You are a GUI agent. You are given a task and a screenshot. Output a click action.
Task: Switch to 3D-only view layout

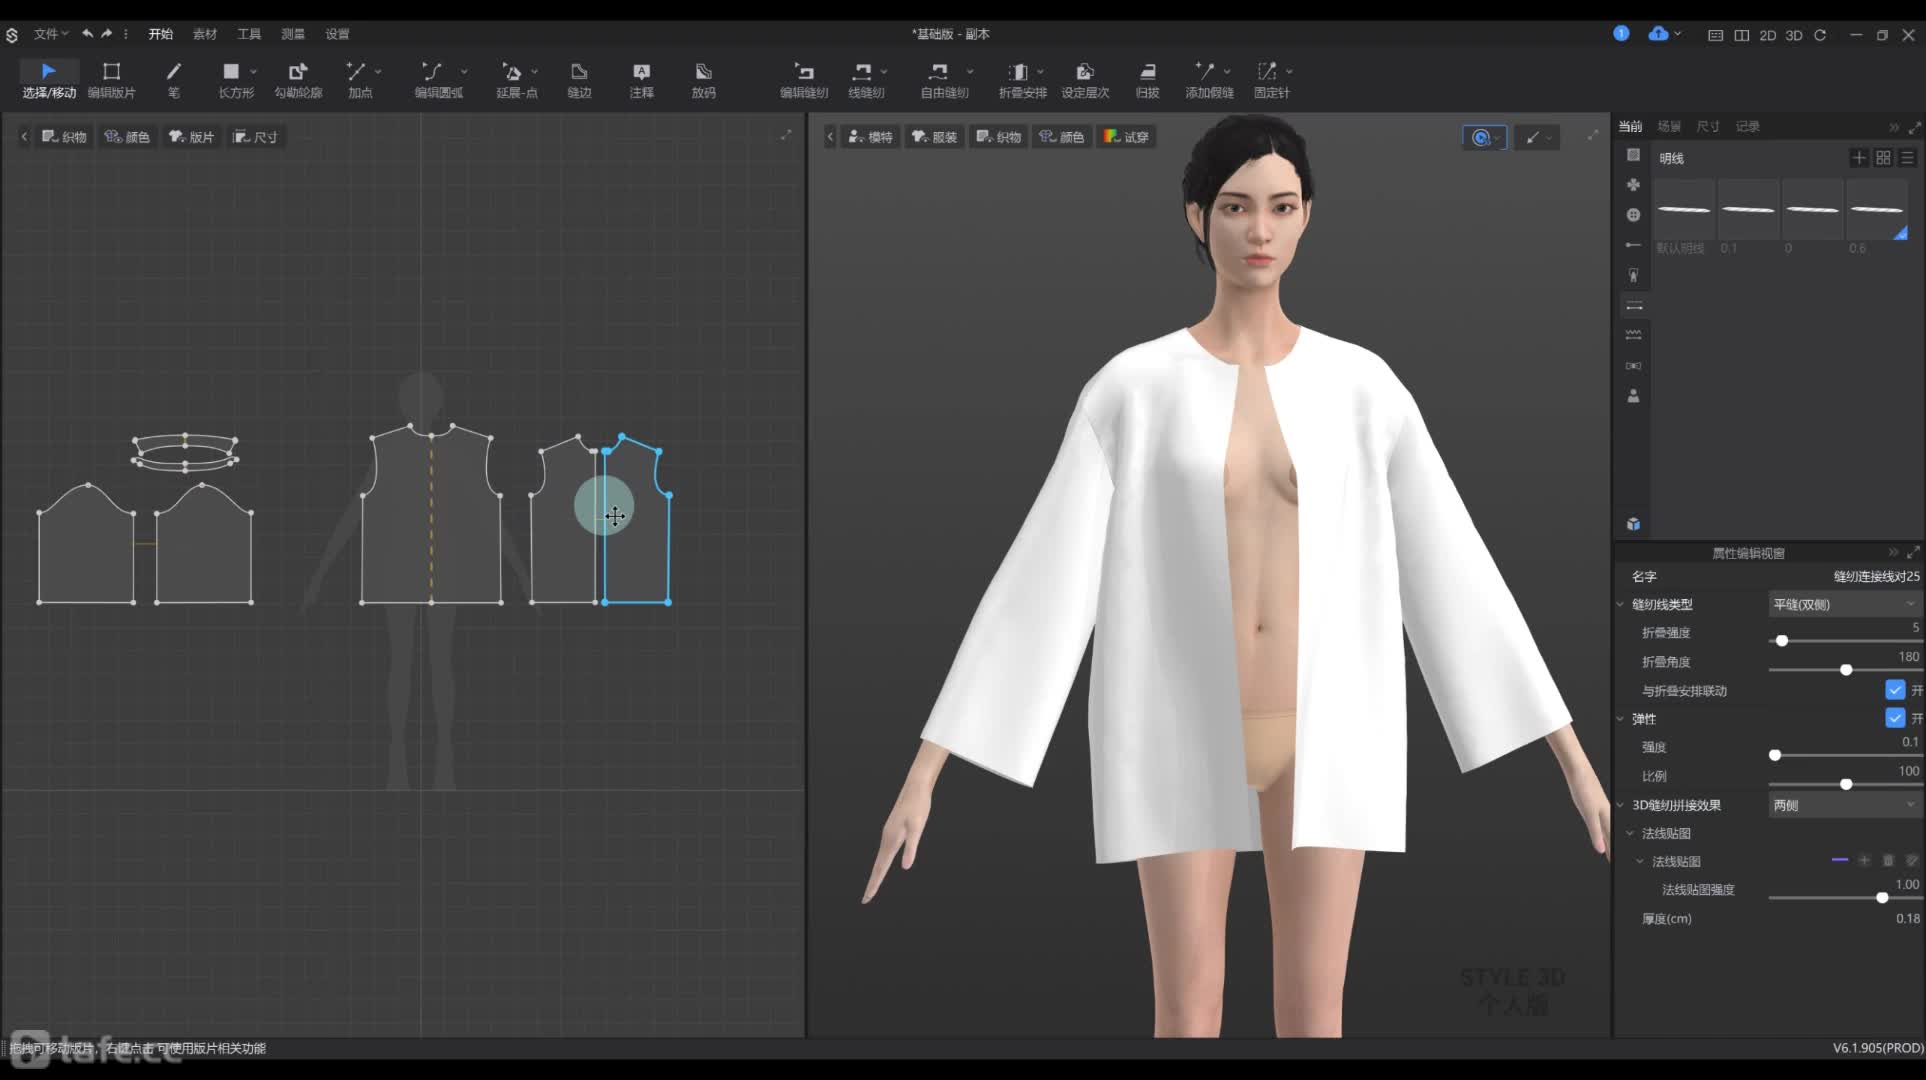[1794, 35]
